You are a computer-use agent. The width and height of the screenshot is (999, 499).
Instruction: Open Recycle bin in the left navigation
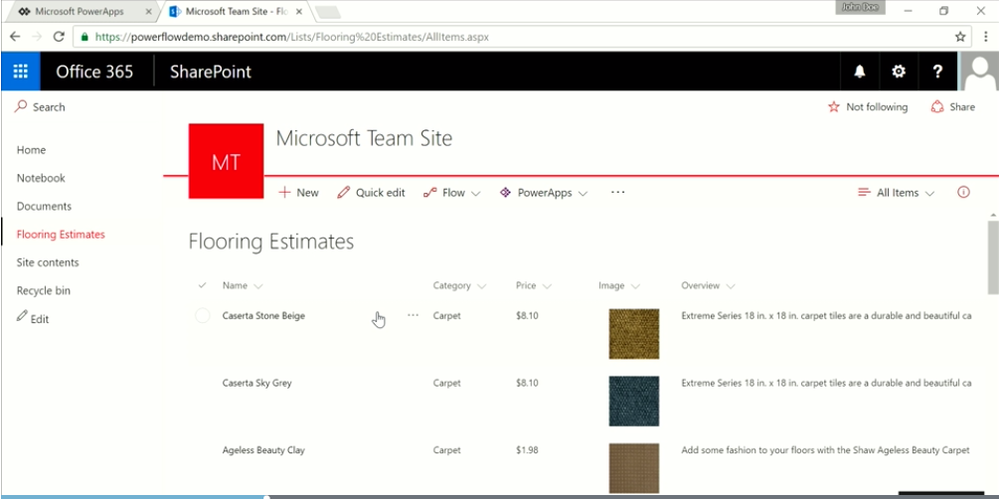[43, 291]
